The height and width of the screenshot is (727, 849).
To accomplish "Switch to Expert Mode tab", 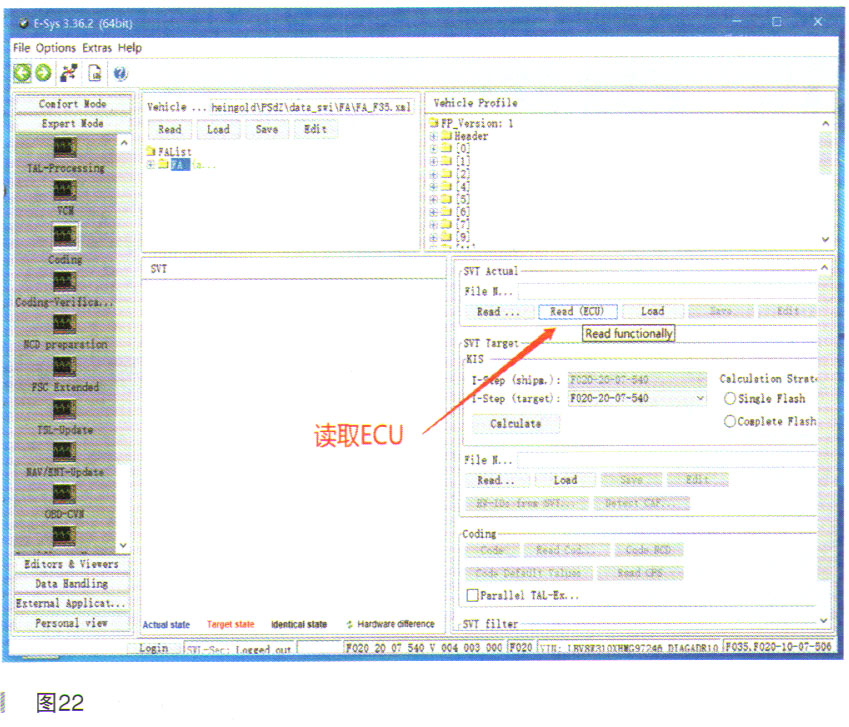I will click(x=73, y=123).
